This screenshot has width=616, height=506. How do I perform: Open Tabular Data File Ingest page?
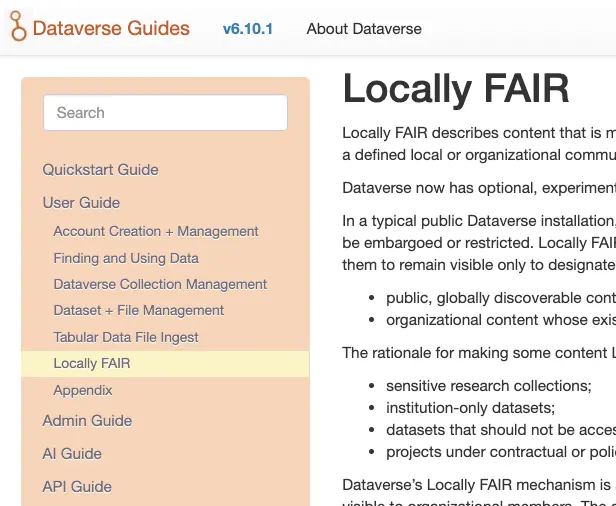tap(126, 337)
